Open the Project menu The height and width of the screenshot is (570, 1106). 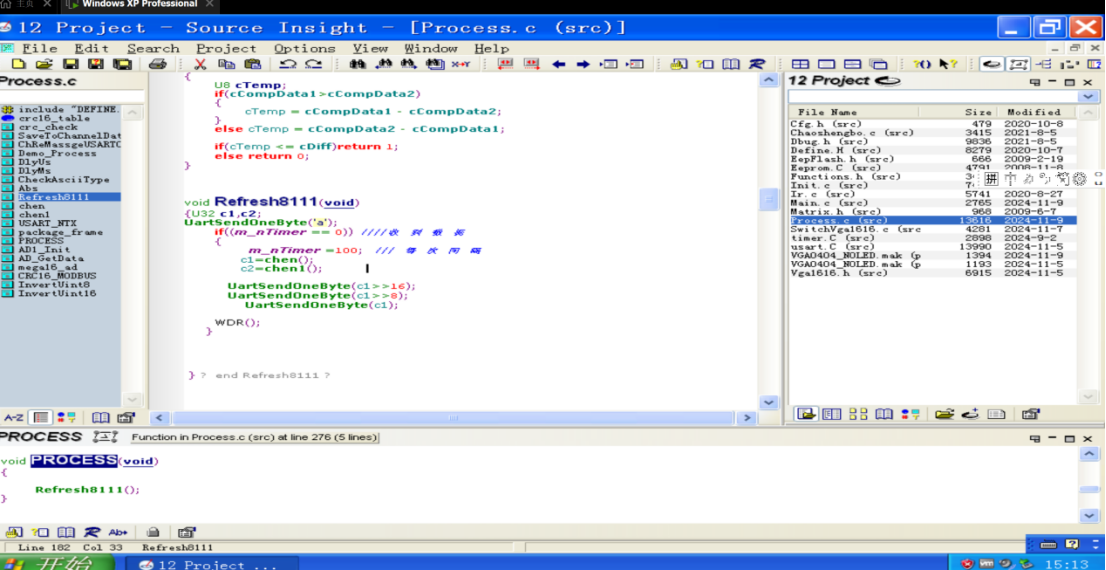pyautogui.click(x=226, y=48)
